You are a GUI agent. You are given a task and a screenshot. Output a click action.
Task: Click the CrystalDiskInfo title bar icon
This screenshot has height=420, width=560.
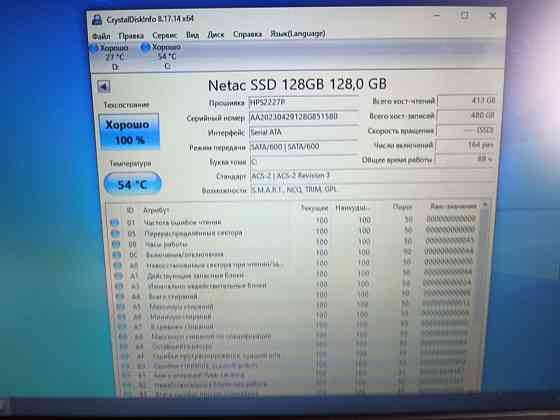[x=97, y=20]
